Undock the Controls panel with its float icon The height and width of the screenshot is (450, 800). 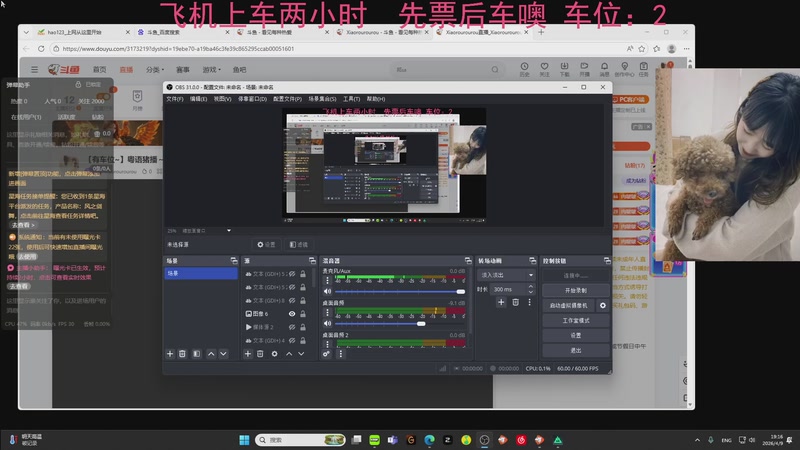pyautogui.click(x=607, y=261)
